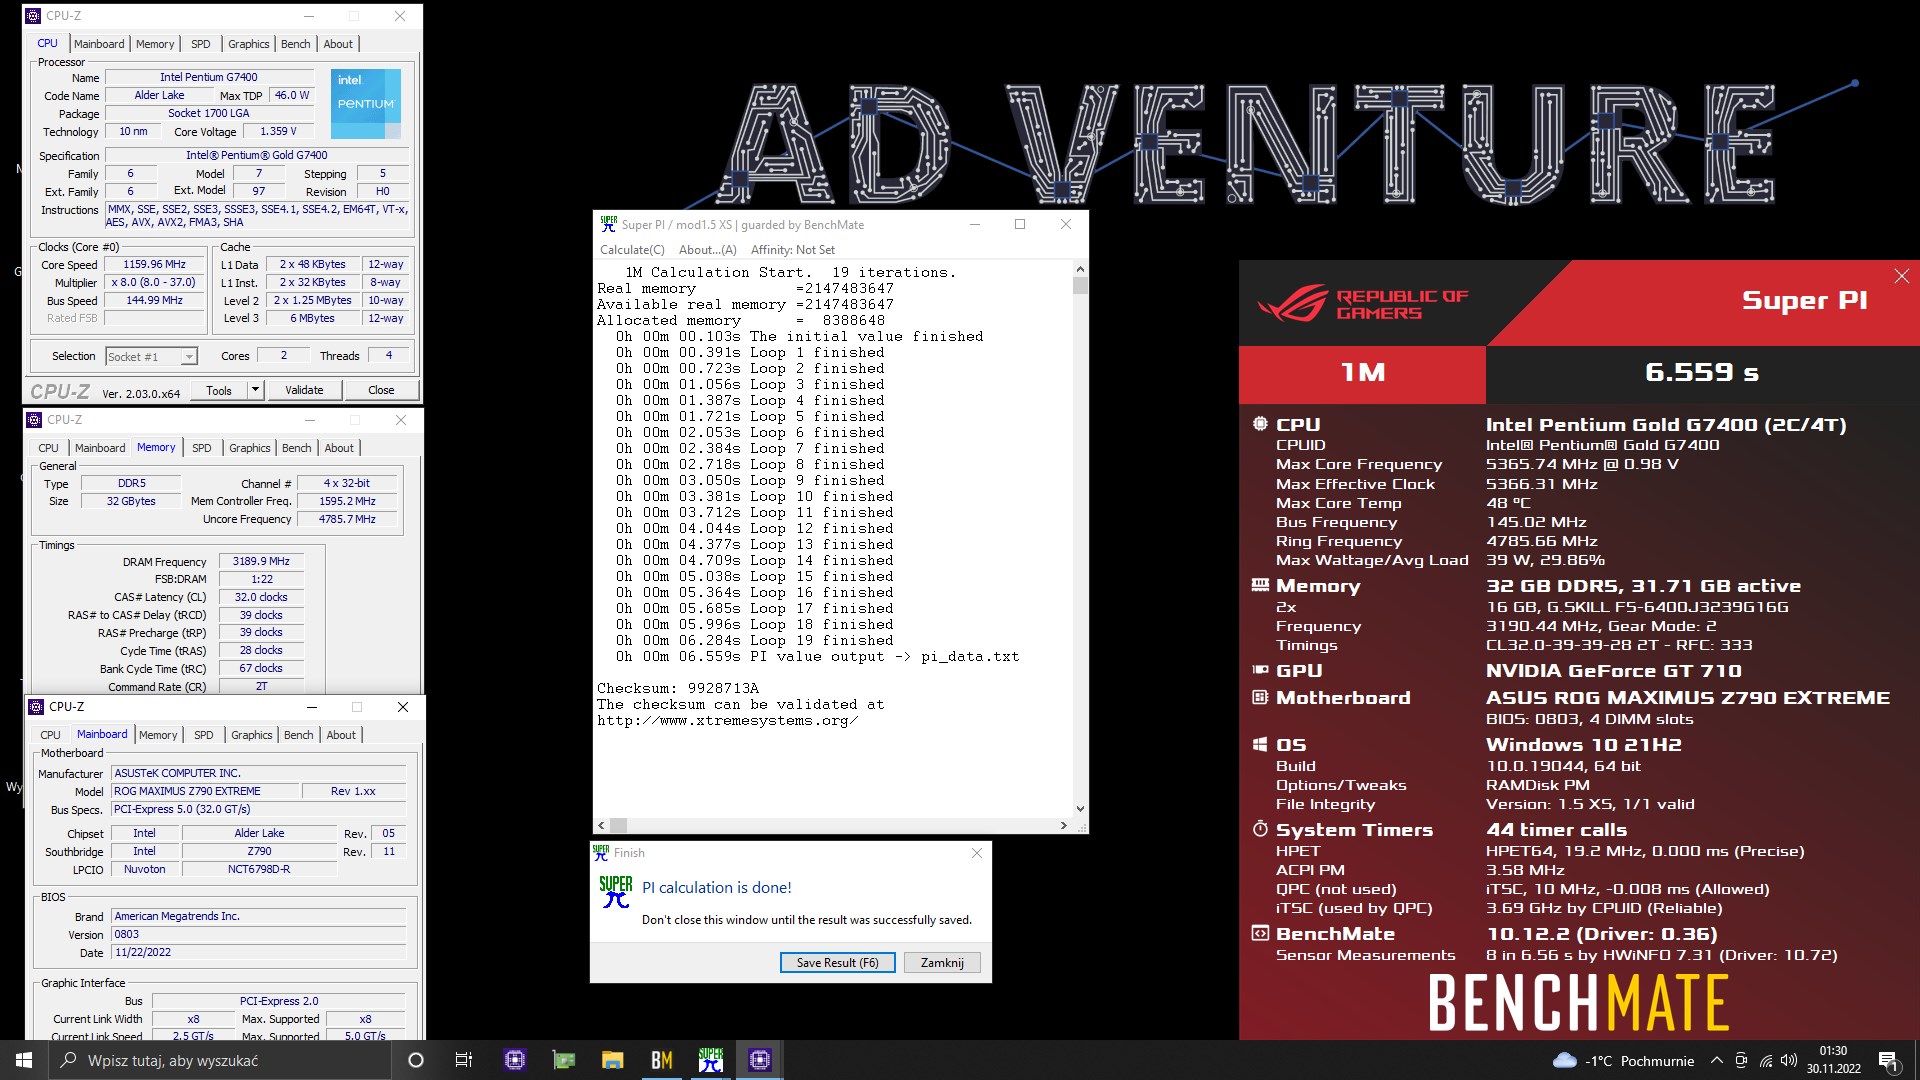The width and height of the screenshot is (1920, 1080).
Task: Open notification center icon
Action: pyautogui.click(x=1888, y=1060)
